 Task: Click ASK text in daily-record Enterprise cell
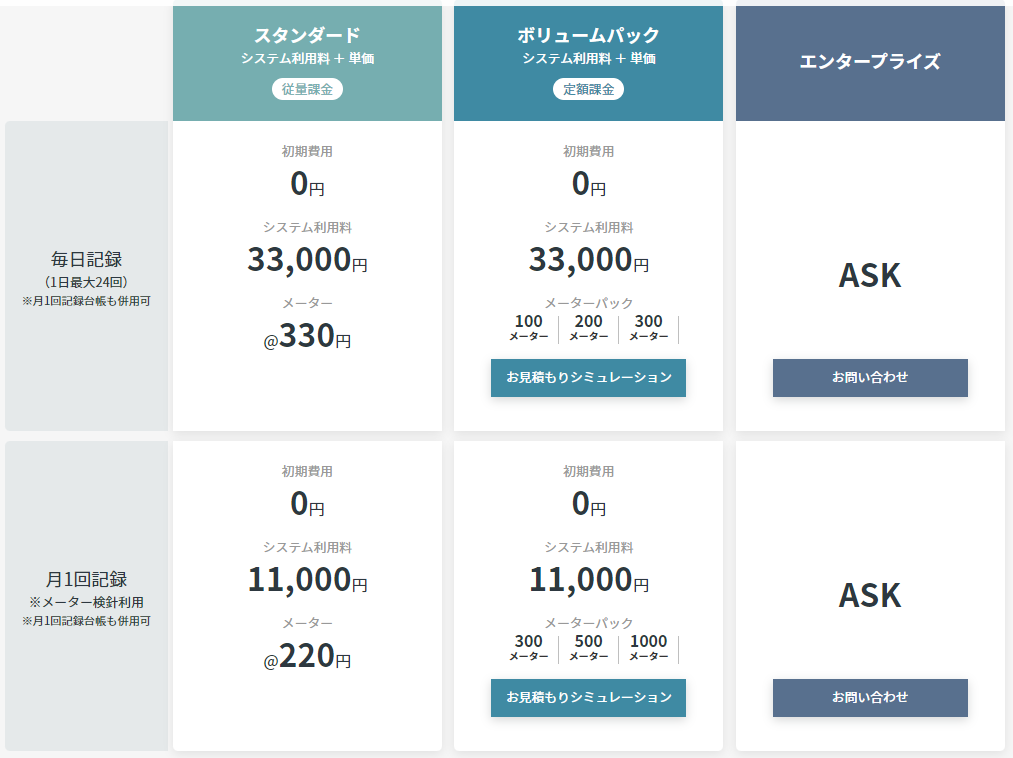coord(870,275)
